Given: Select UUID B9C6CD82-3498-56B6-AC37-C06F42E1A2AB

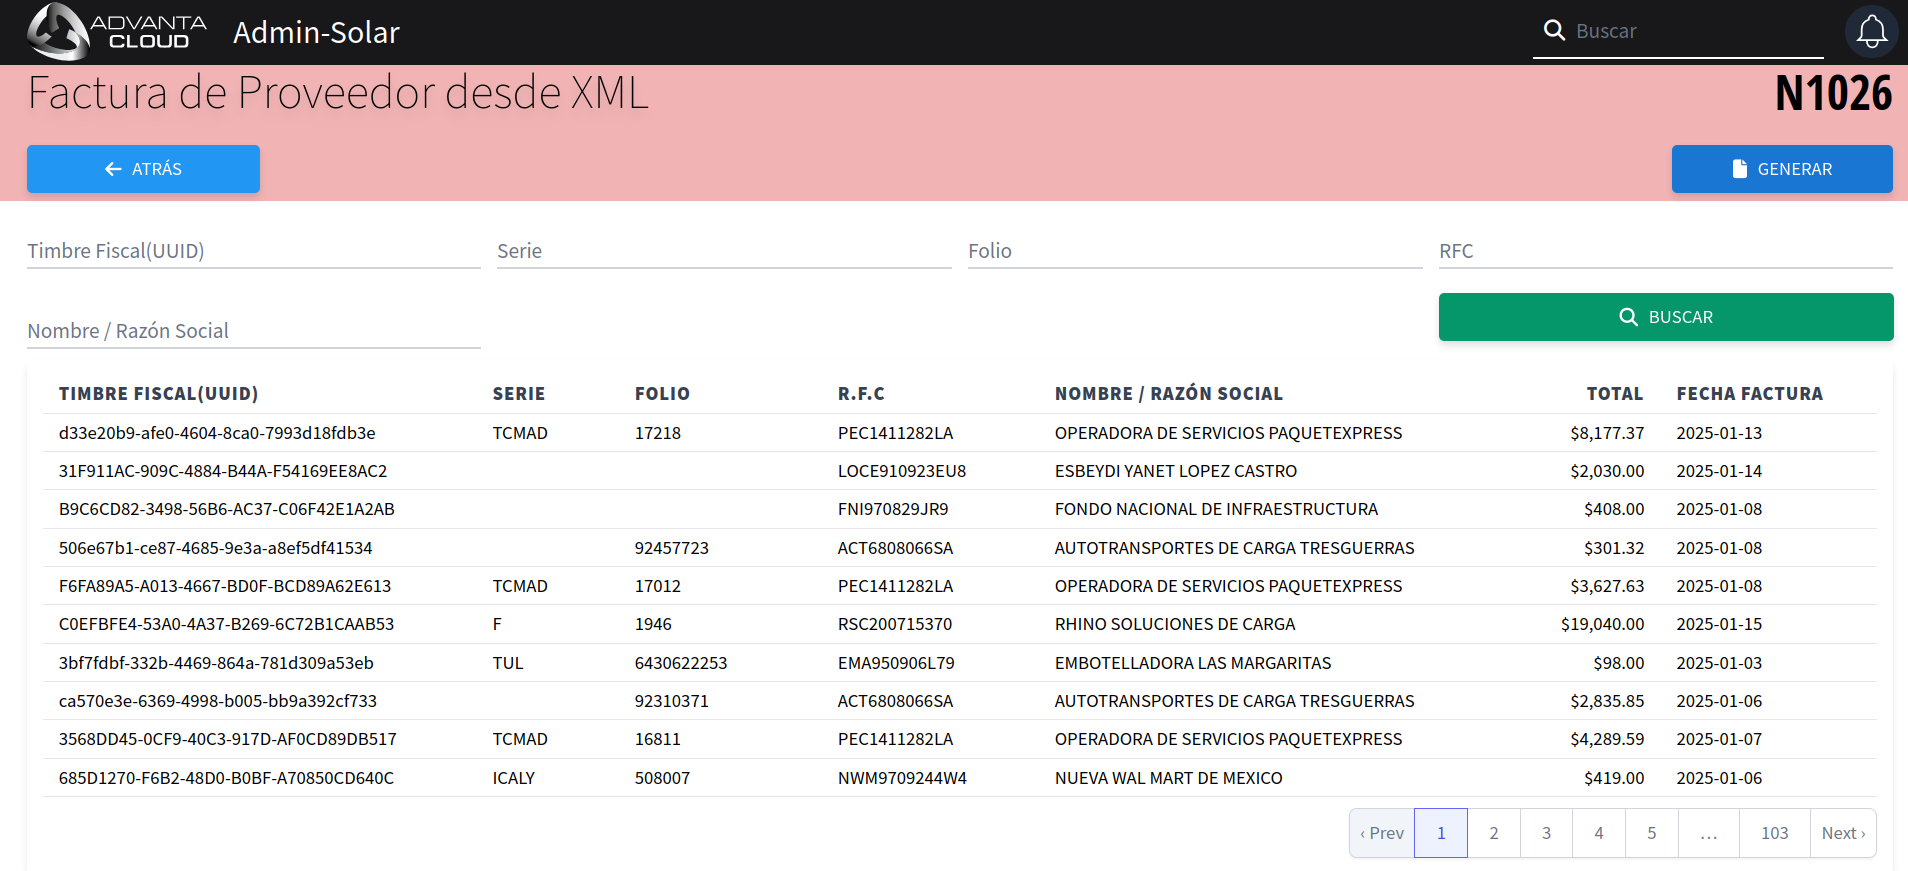Looking at the screenshot, I should [227, 509].
